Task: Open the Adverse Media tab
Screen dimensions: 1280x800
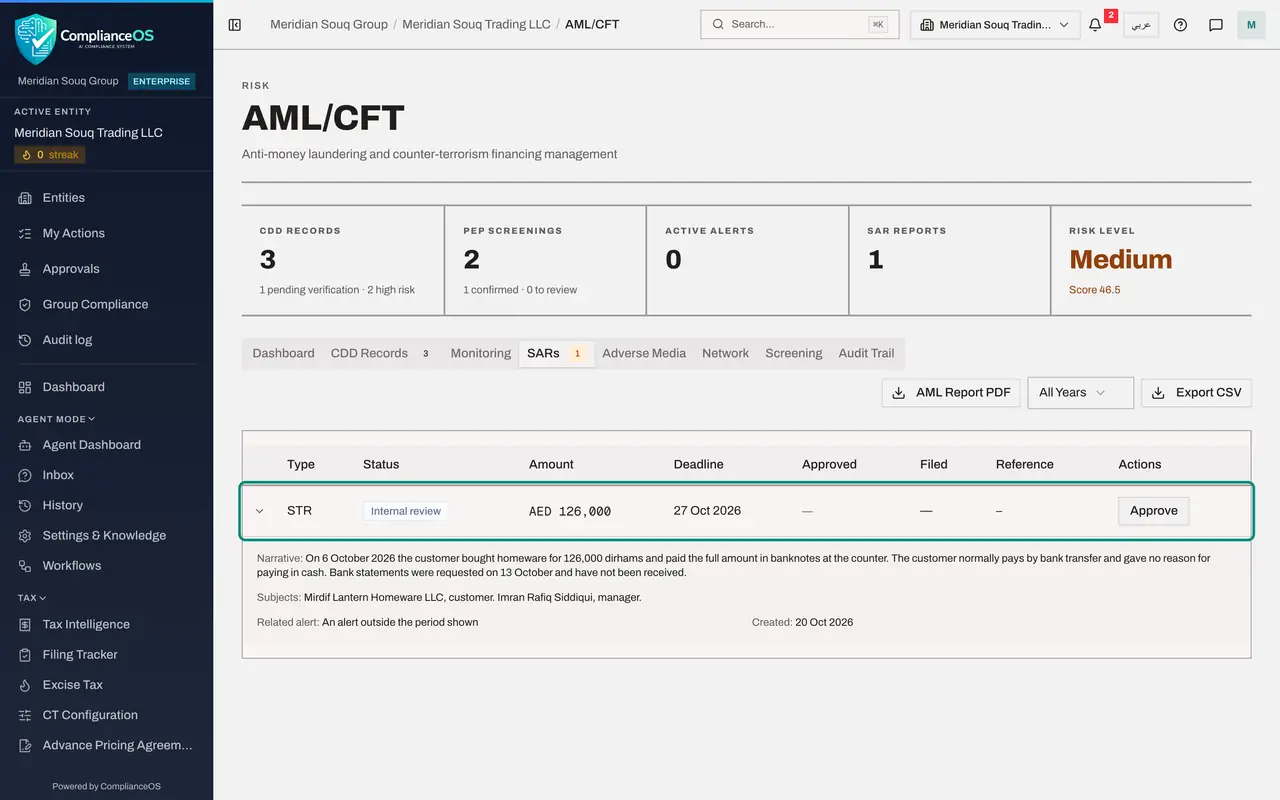Action: [x=644, y=353]
